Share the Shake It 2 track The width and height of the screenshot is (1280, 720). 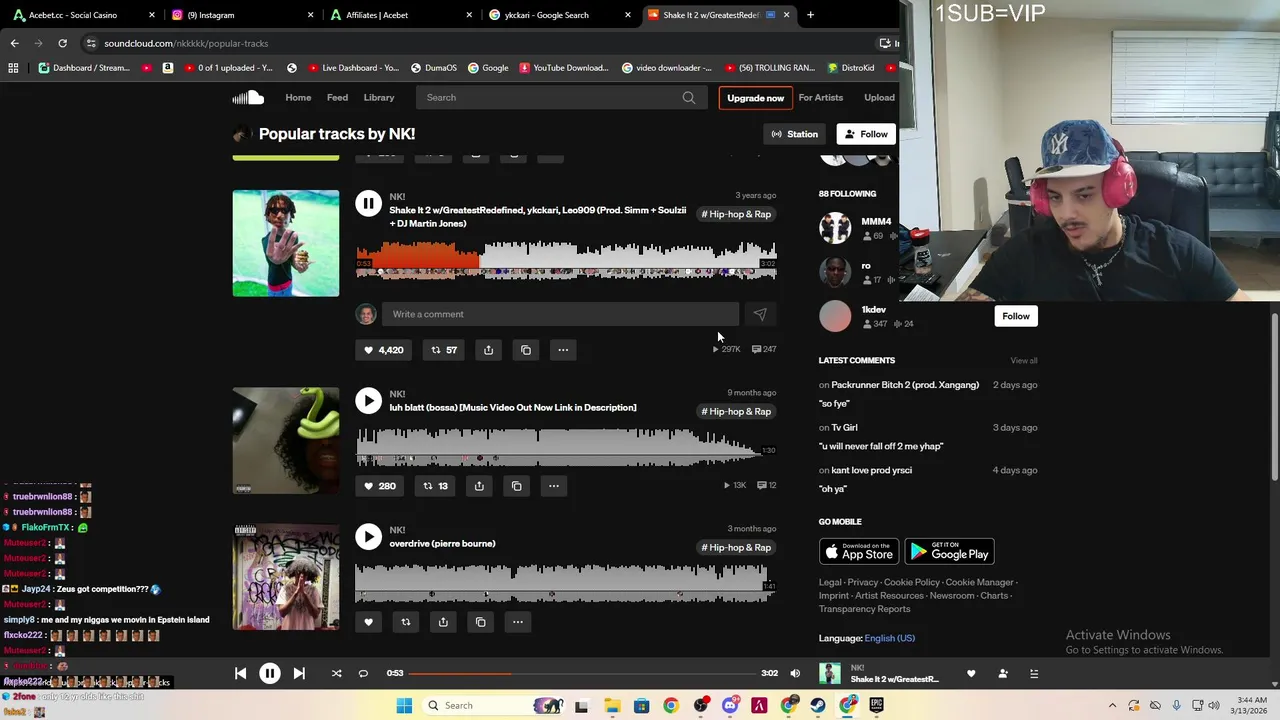488,350
